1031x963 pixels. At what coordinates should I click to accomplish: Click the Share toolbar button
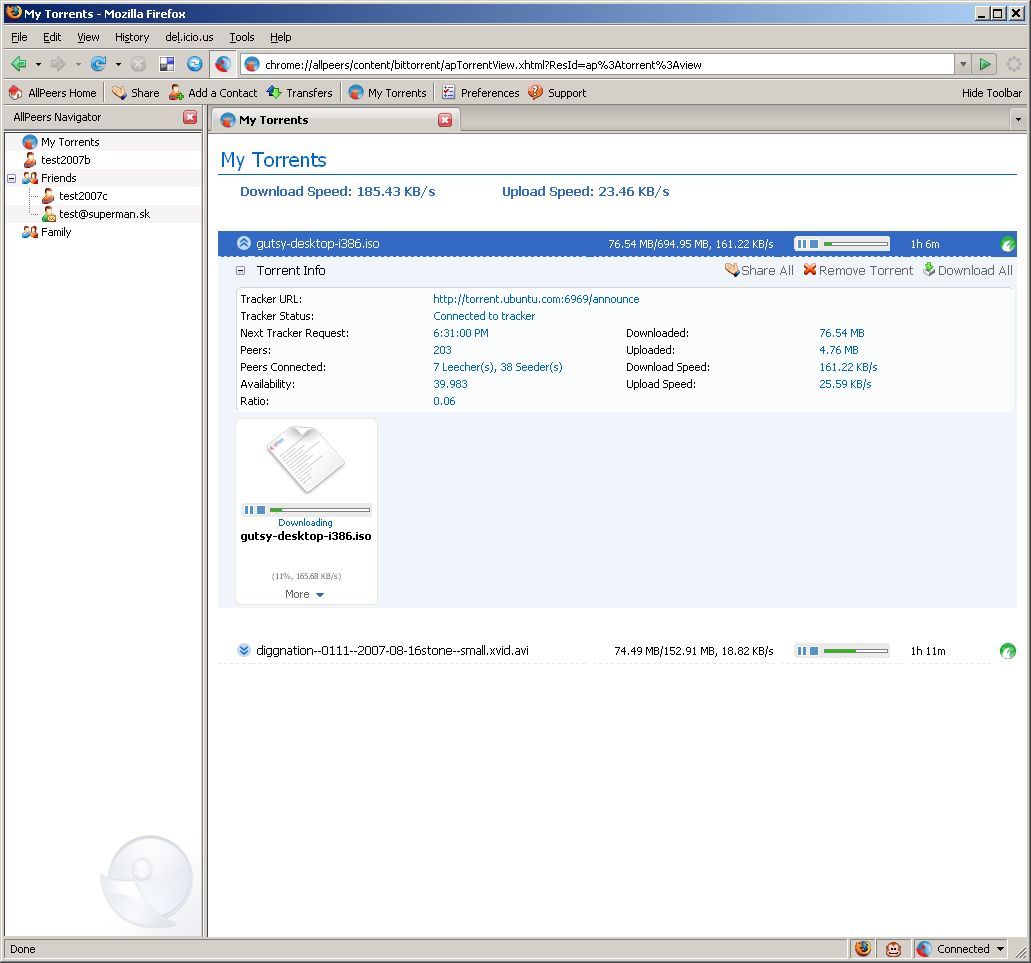[135, 93]
